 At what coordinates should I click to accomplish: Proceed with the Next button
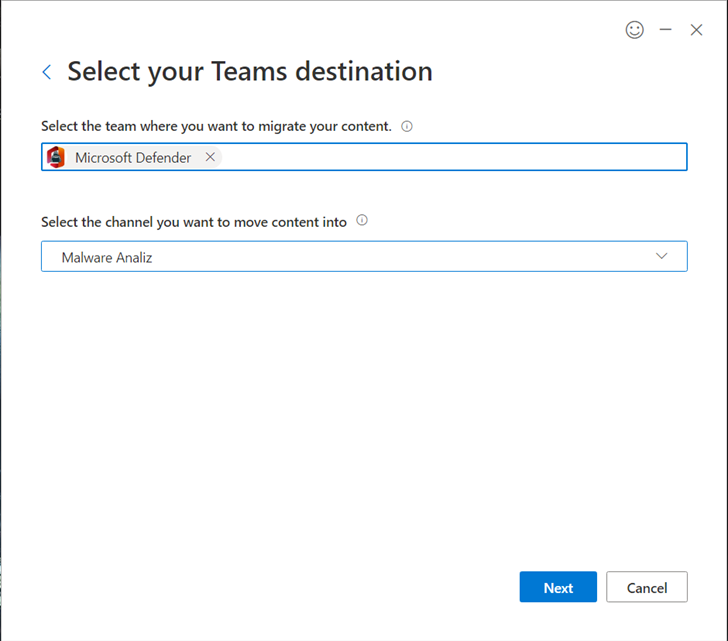coord(558,587)
